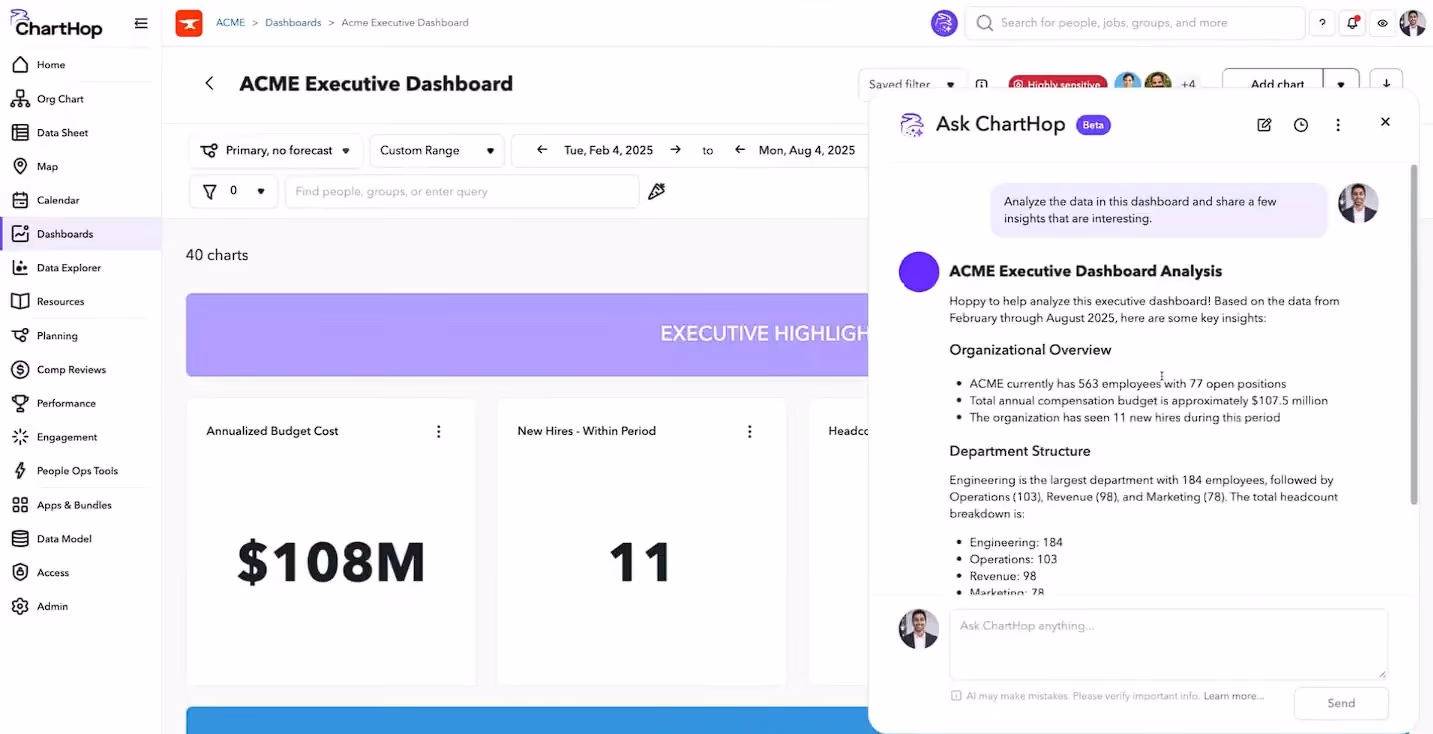Click the purple Ask ChartHop AI icon in header
The height and width of the screenshot is (734, 1433).
coord(944,23)
